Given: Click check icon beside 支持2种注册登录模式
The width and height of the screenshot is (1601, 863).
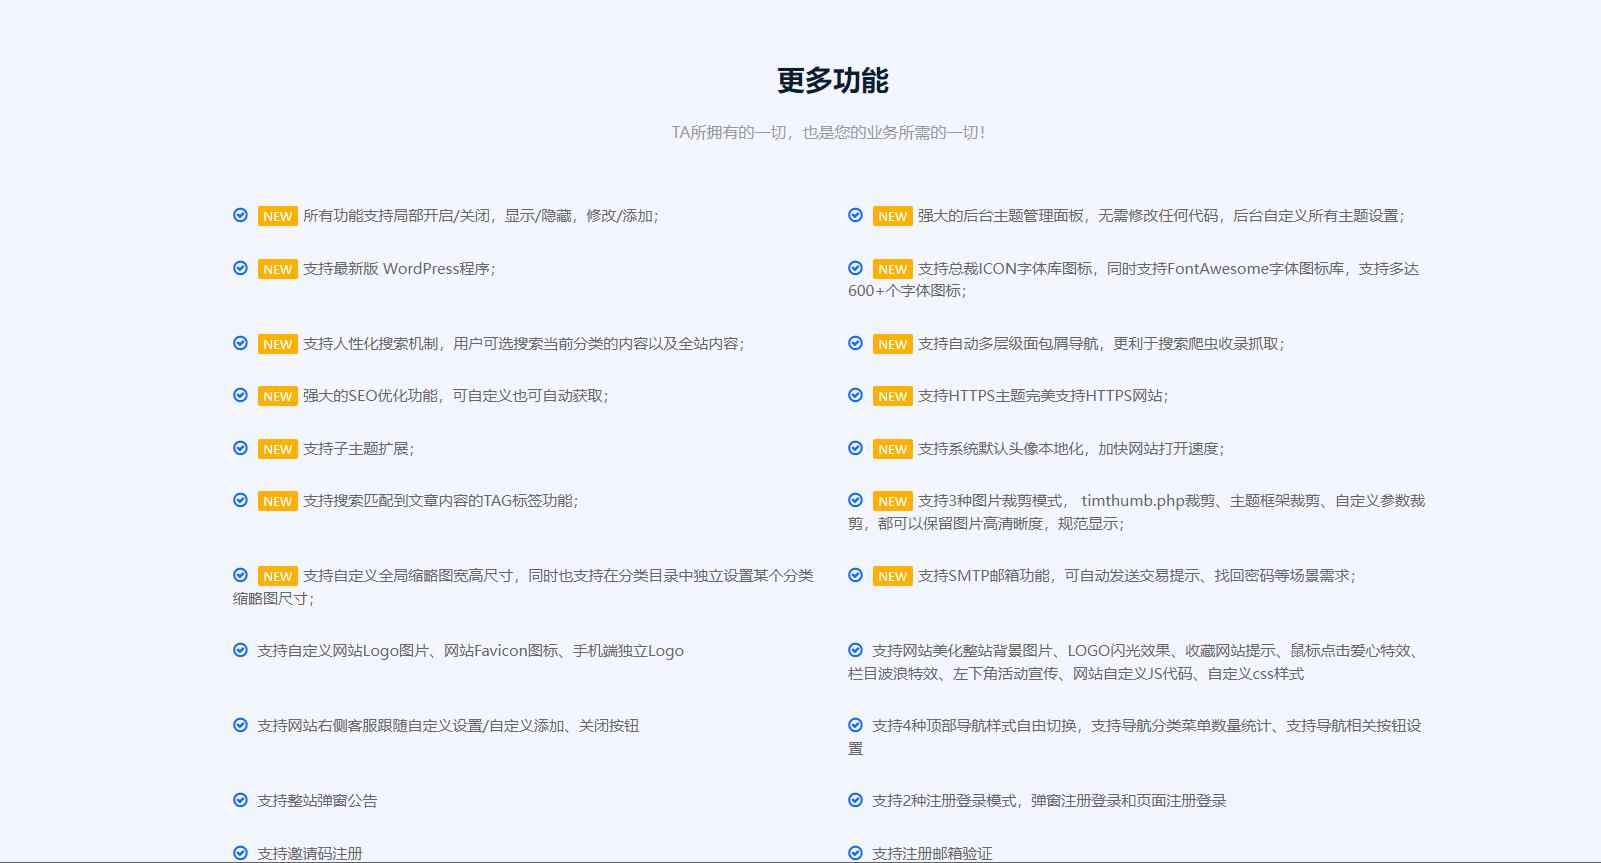Looking at the screenshot, I should 855,800.
